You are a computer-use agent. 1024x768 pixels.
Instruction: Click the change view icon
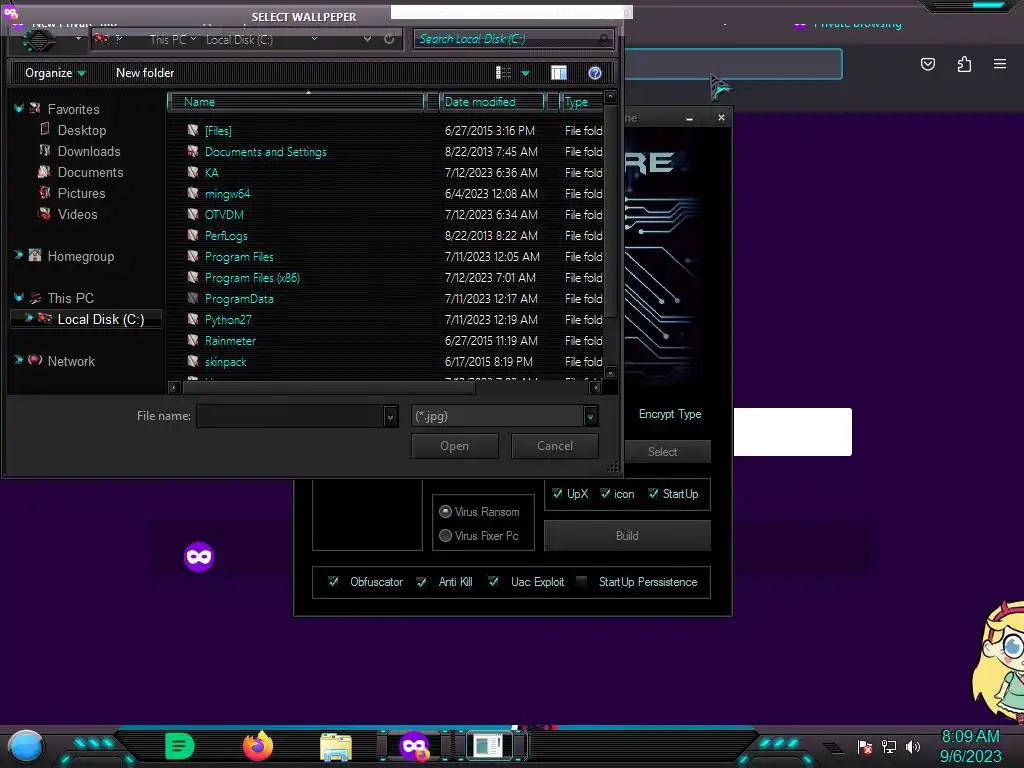click(x=504, y=72)
